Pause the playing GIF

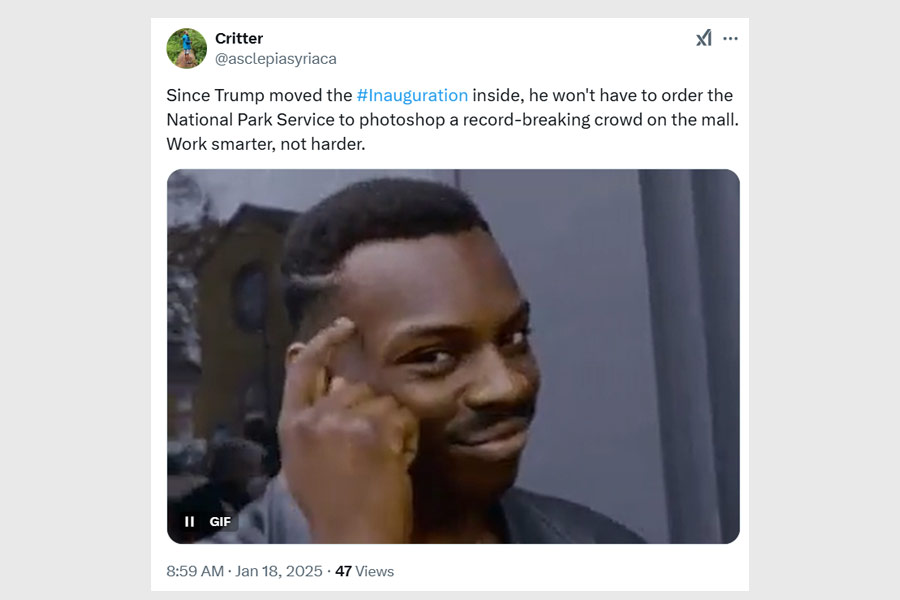[x=189, y=521]
